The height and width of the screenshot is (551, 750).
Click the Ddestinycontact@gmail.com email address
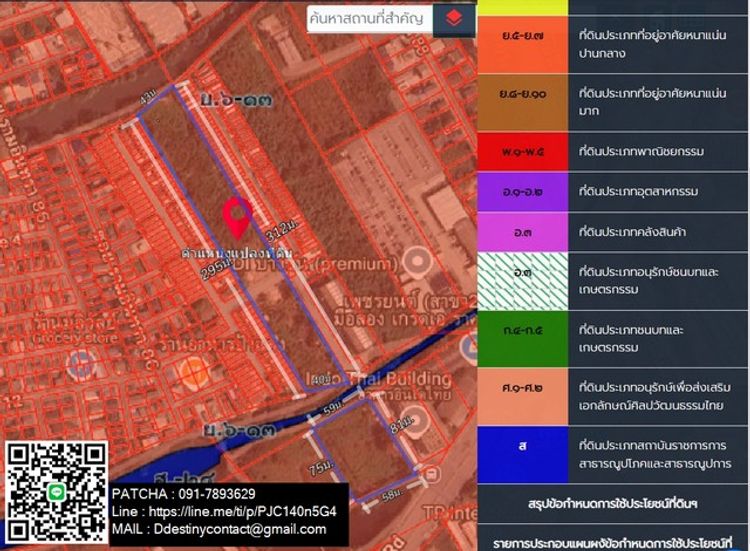(221, 529)
